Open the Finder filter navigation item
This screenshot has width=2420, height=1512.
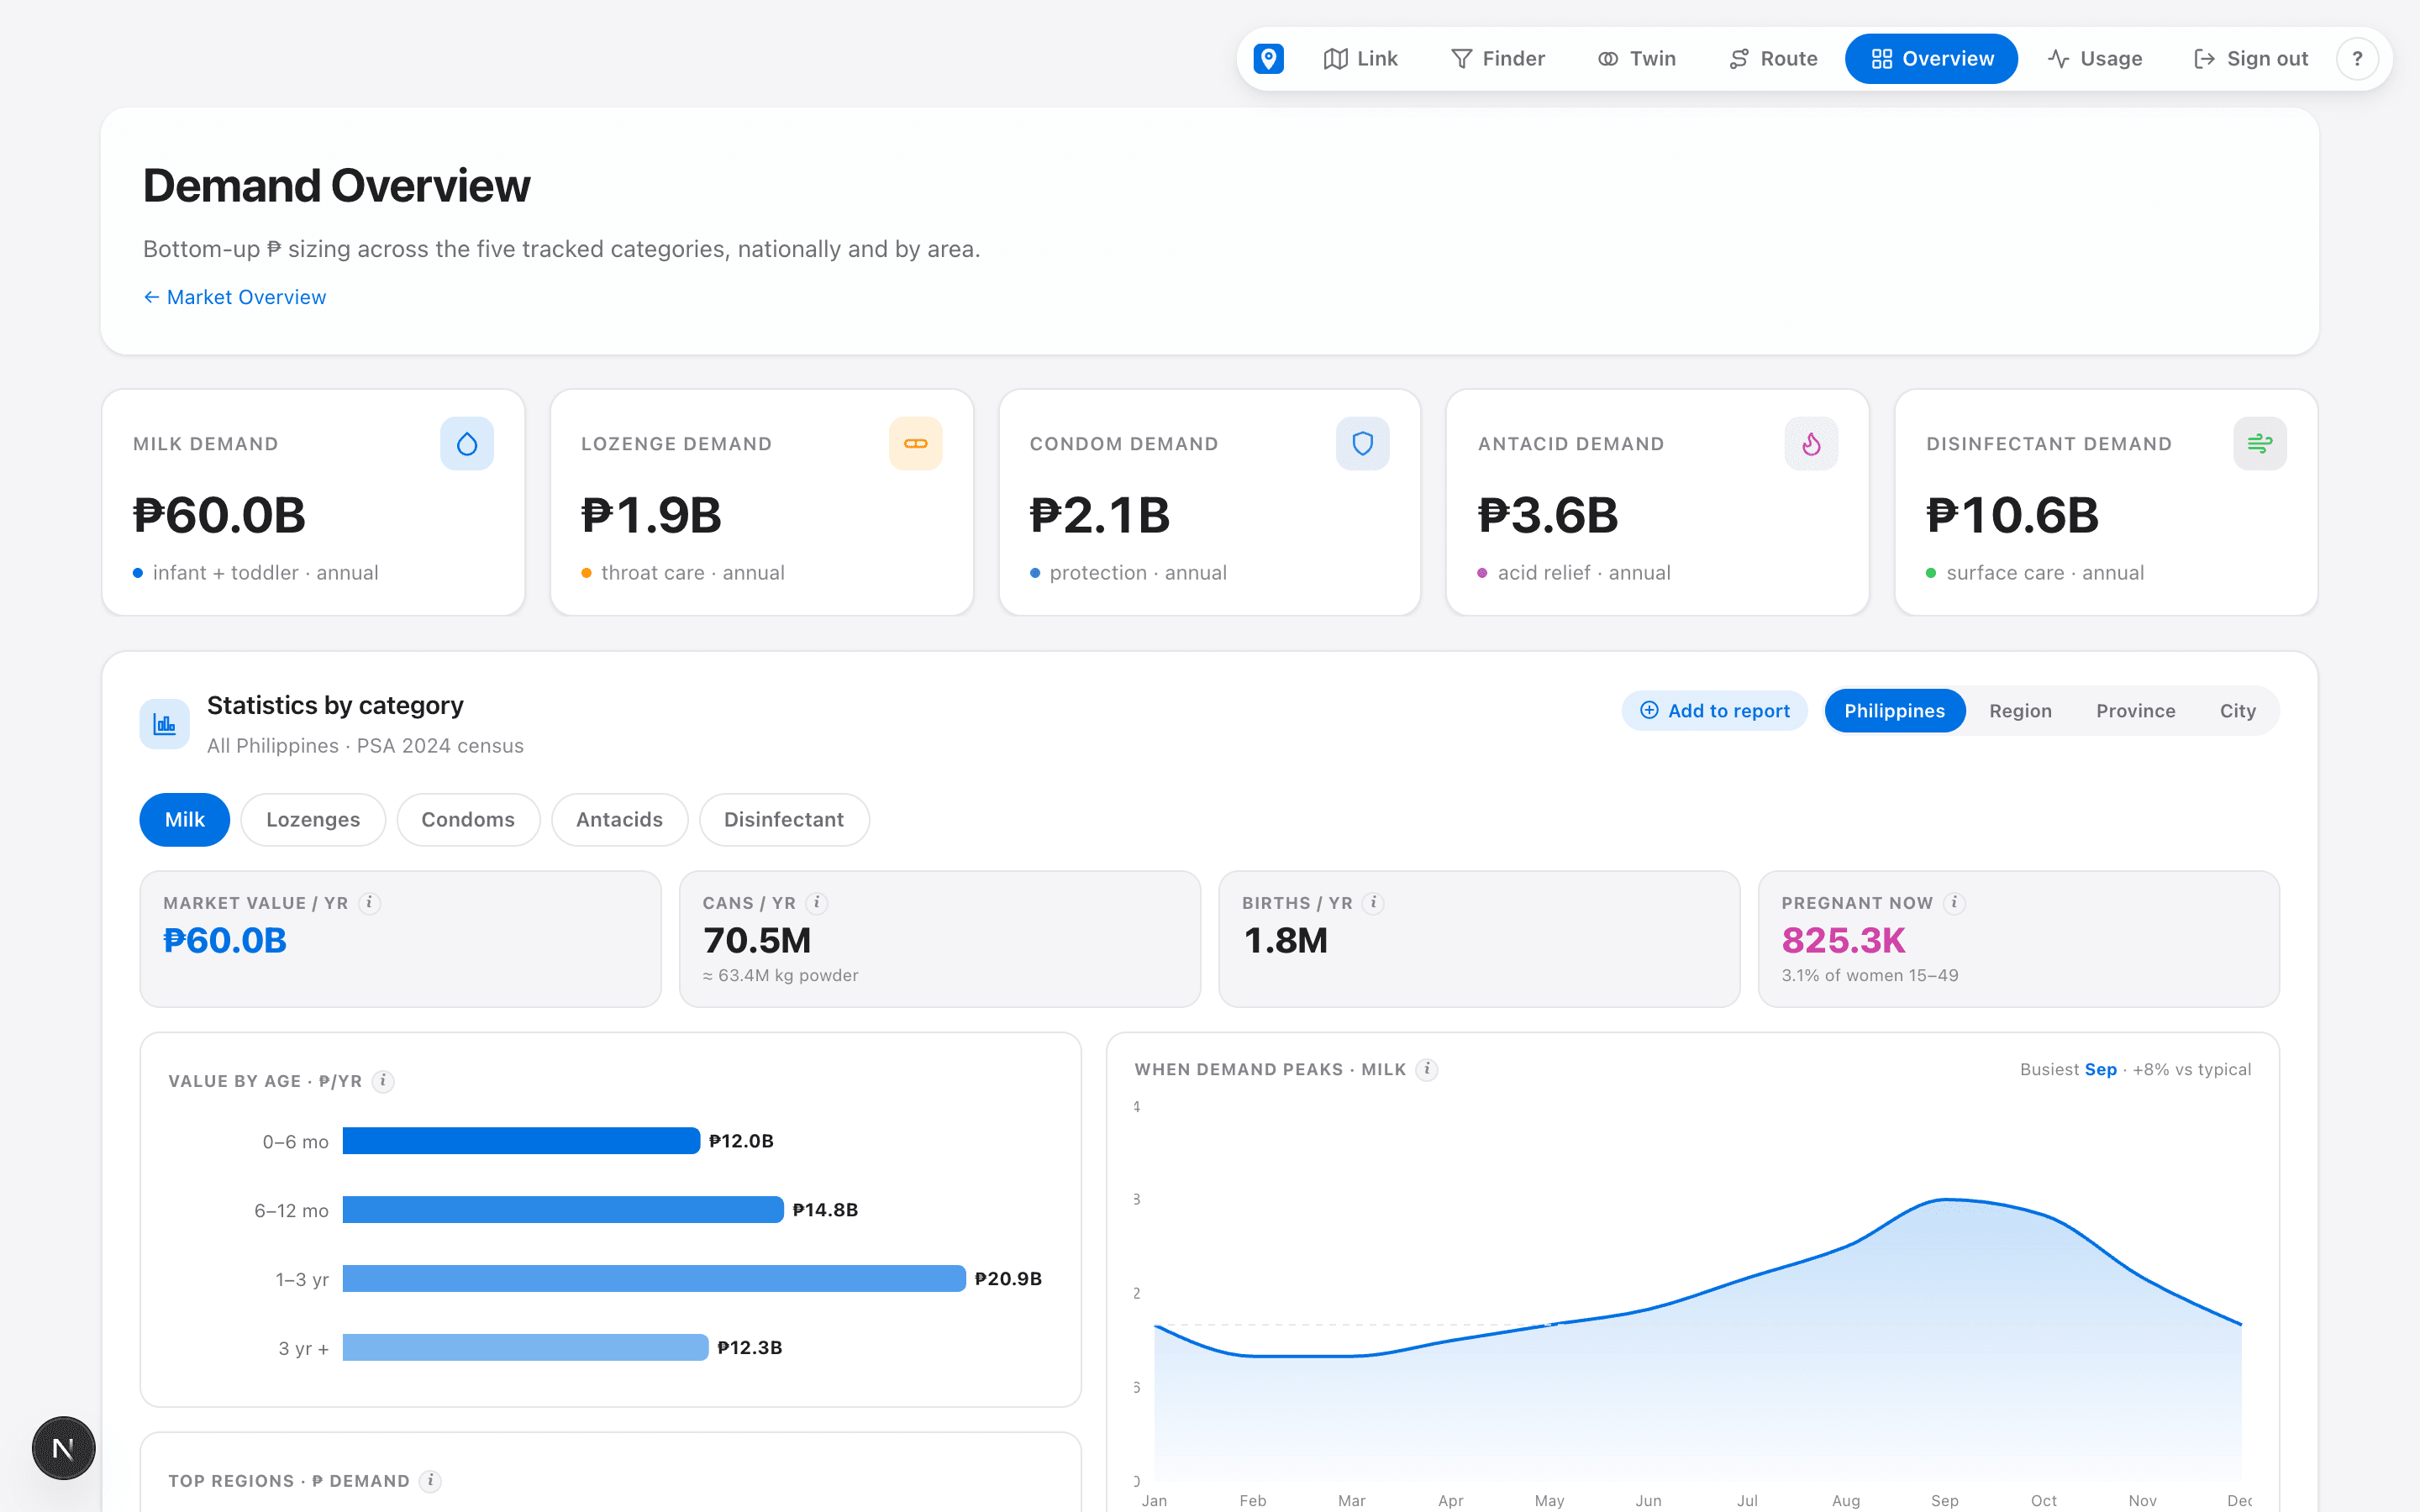pyautogui.click(x=1497, y=59)
